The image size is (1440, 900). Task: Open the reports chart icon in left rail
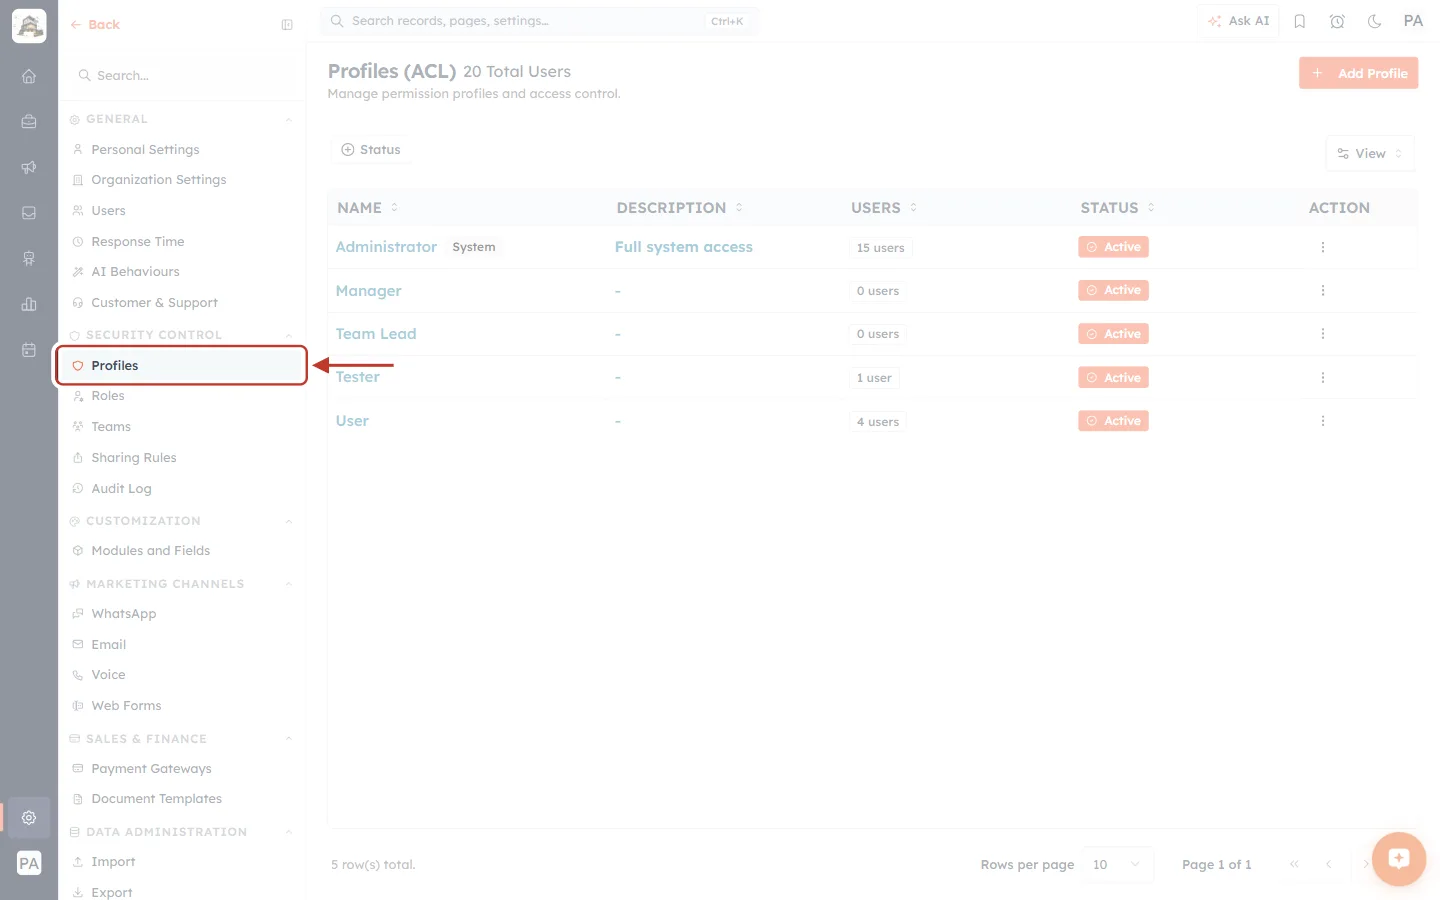point(29,304)
